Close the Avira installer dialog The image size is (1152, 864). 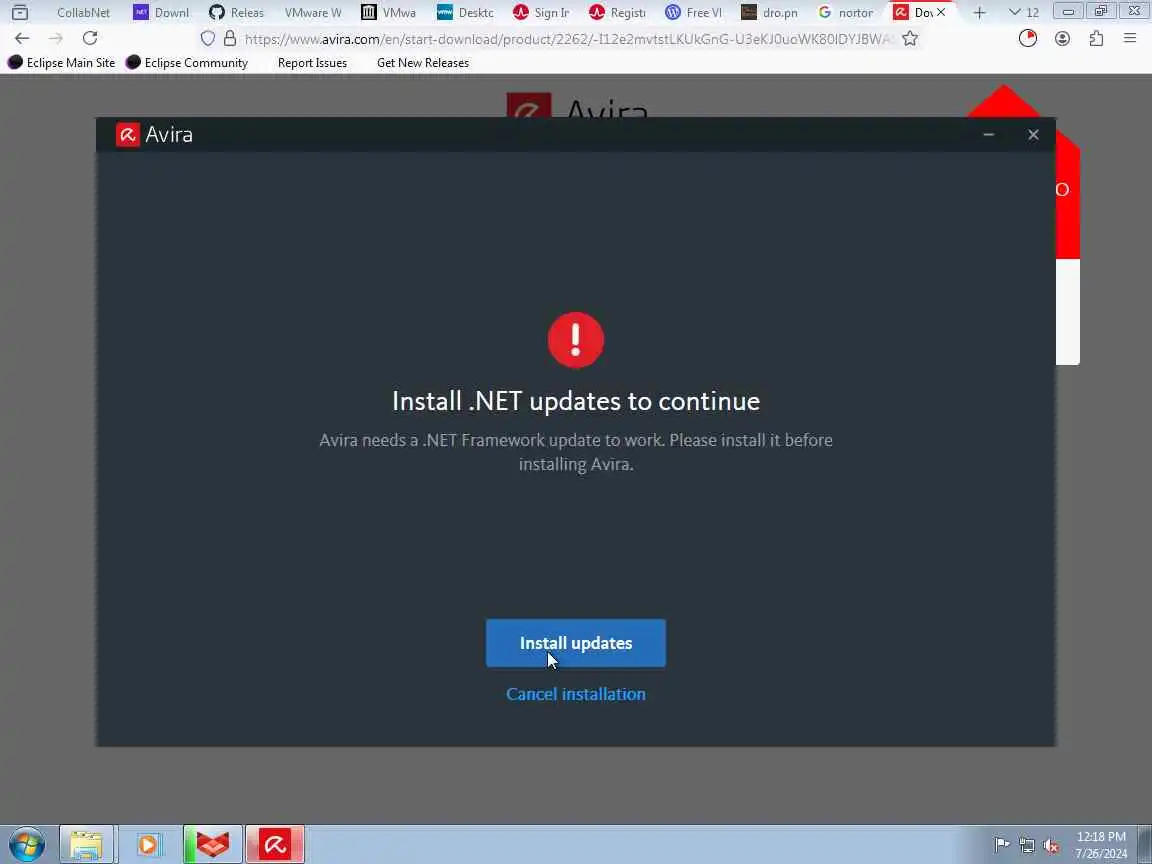pyautogui.click(x=1033, y=134)
